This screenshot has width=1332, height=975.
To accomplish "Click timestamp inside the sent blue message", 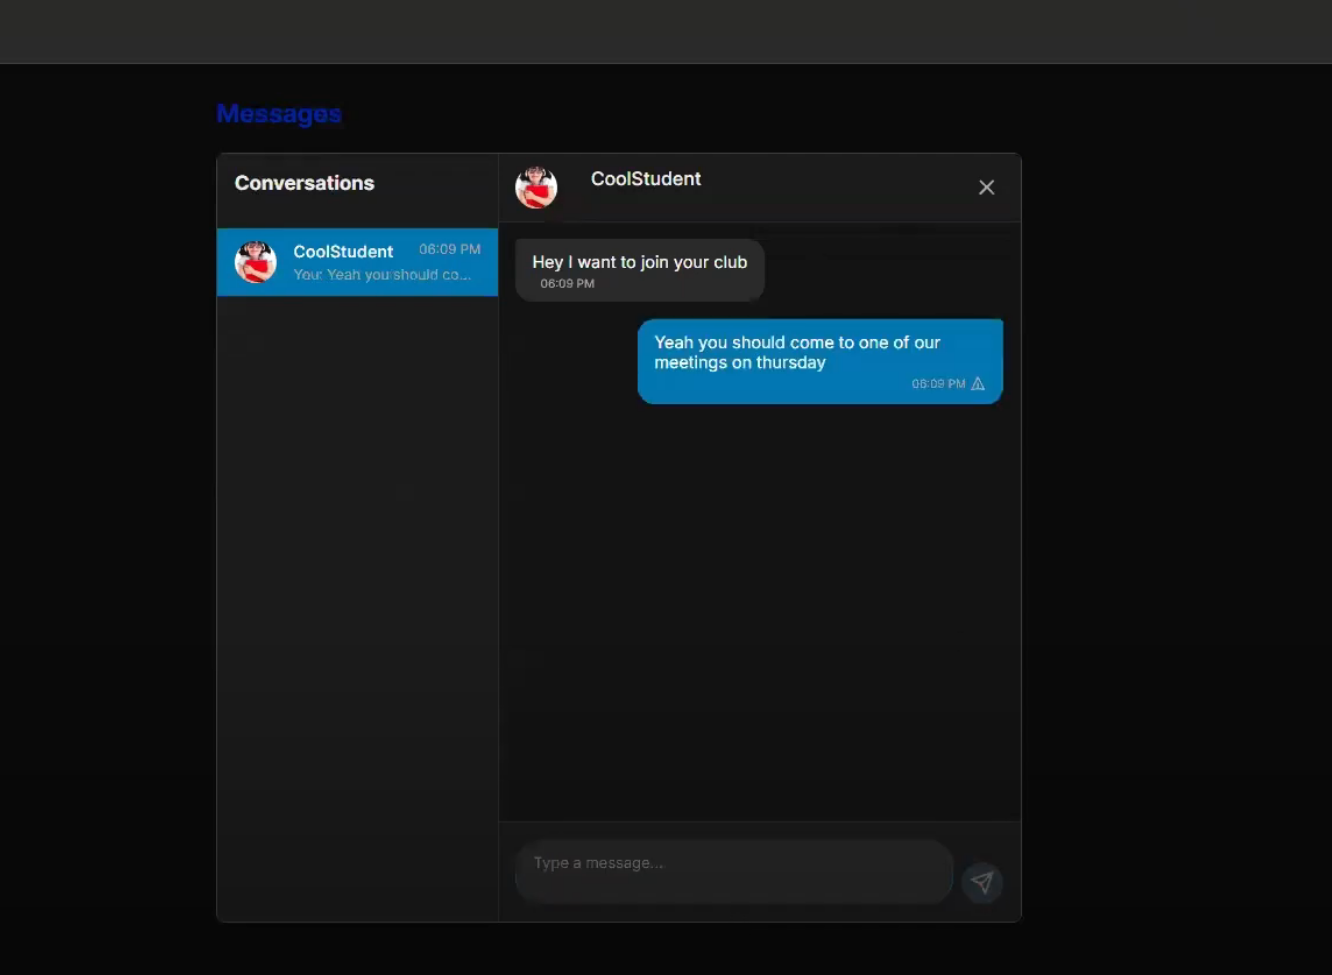I will 937,384.
